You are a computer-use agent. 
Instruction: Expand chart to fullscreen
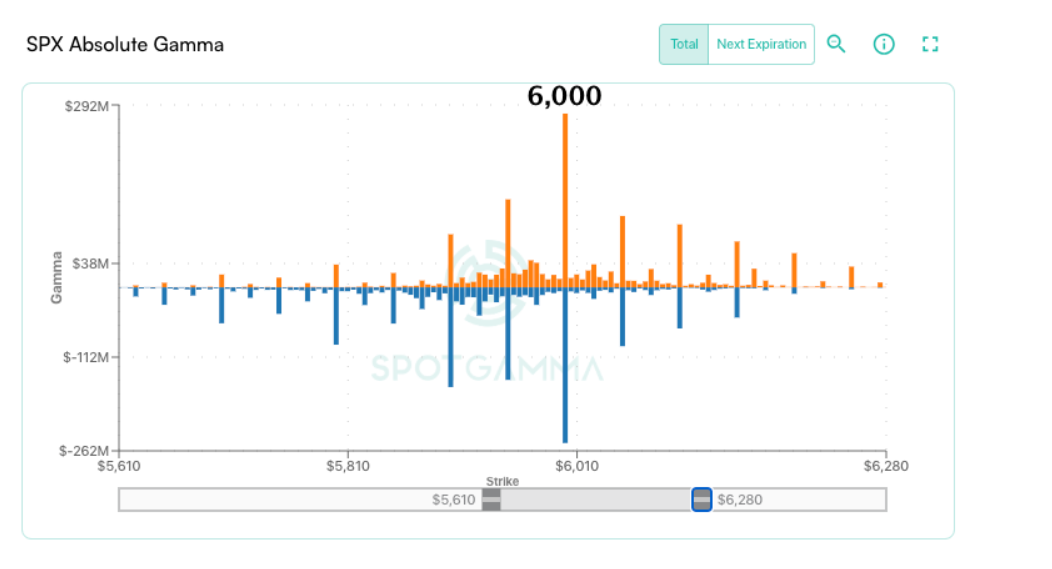pyautogui.click(x=930, y=44)
